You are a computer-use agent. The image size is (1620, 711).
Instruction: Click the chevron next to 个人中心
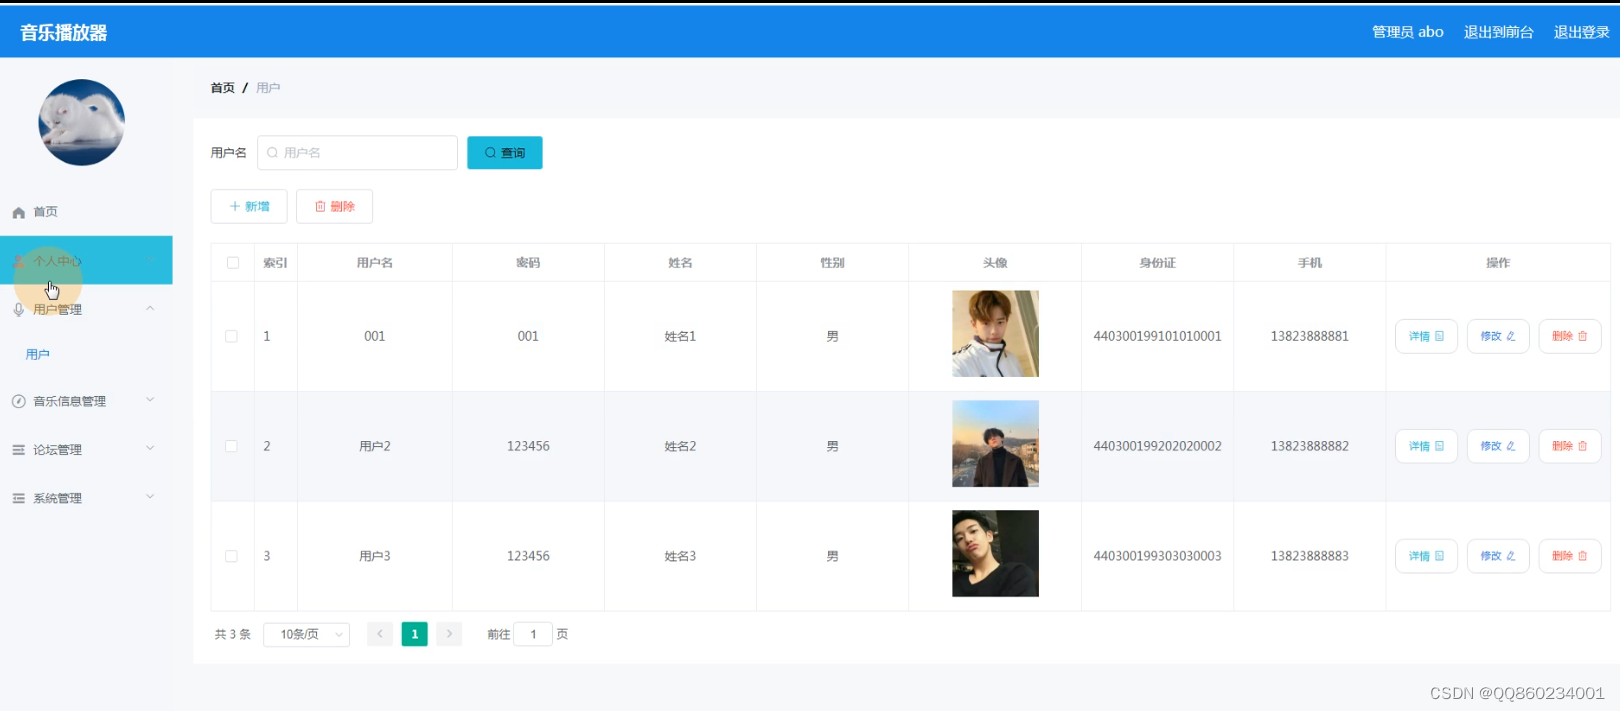click(x=150, y=260)
